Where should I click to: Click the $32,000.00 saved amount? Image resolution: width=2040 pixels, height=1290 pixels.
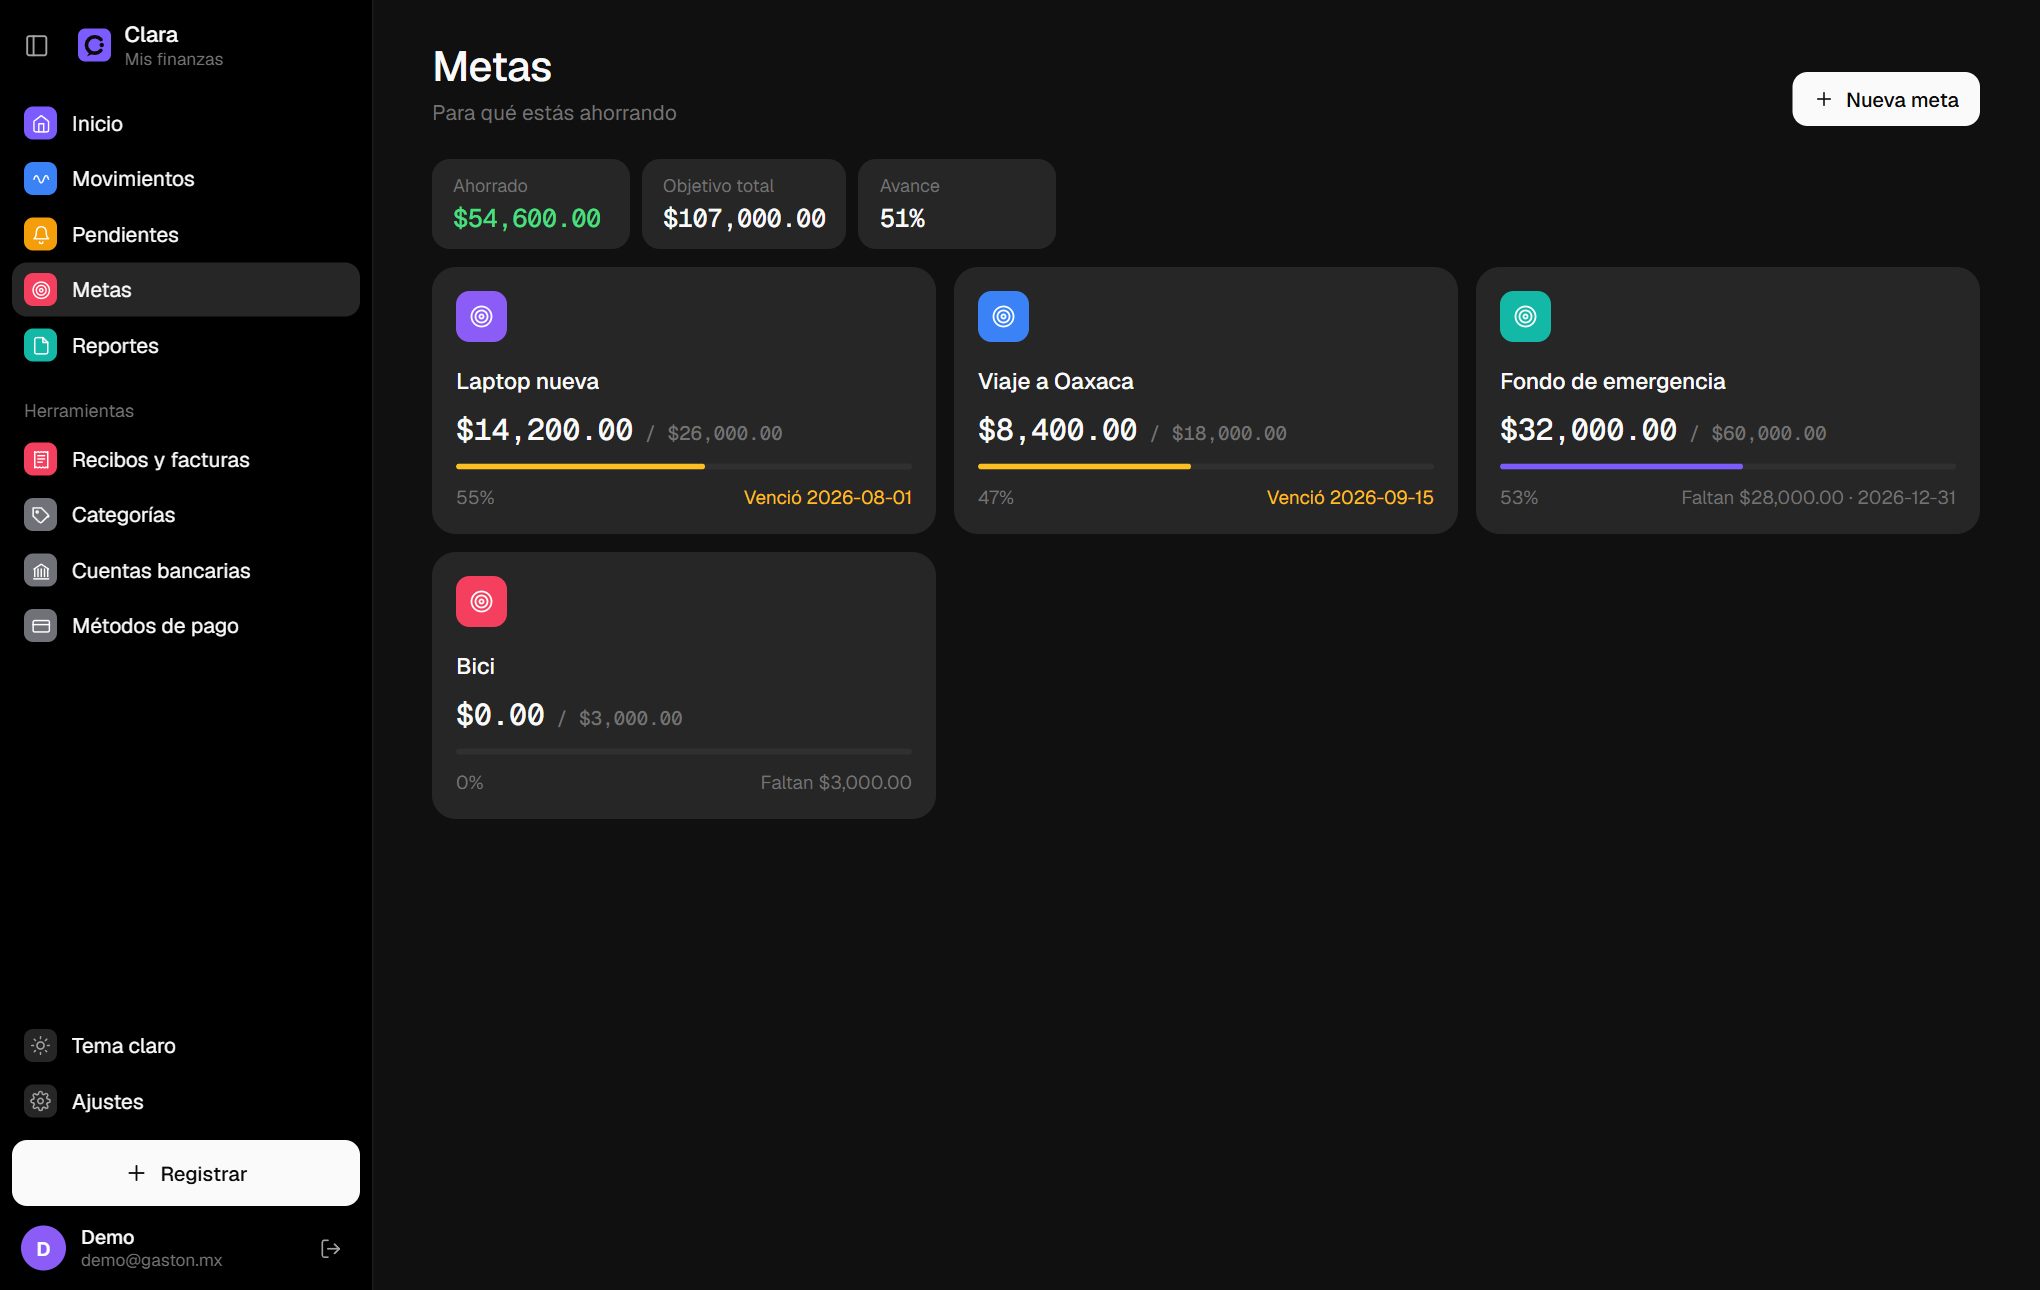pos(1588,430)
